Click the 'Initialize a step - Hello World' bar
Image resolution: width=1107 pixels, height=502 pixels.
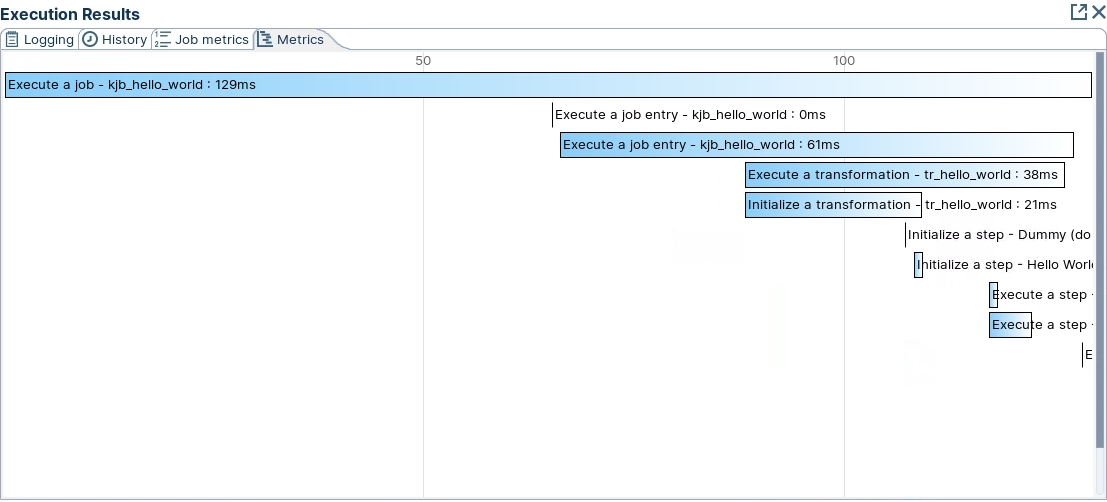[918, 265]
